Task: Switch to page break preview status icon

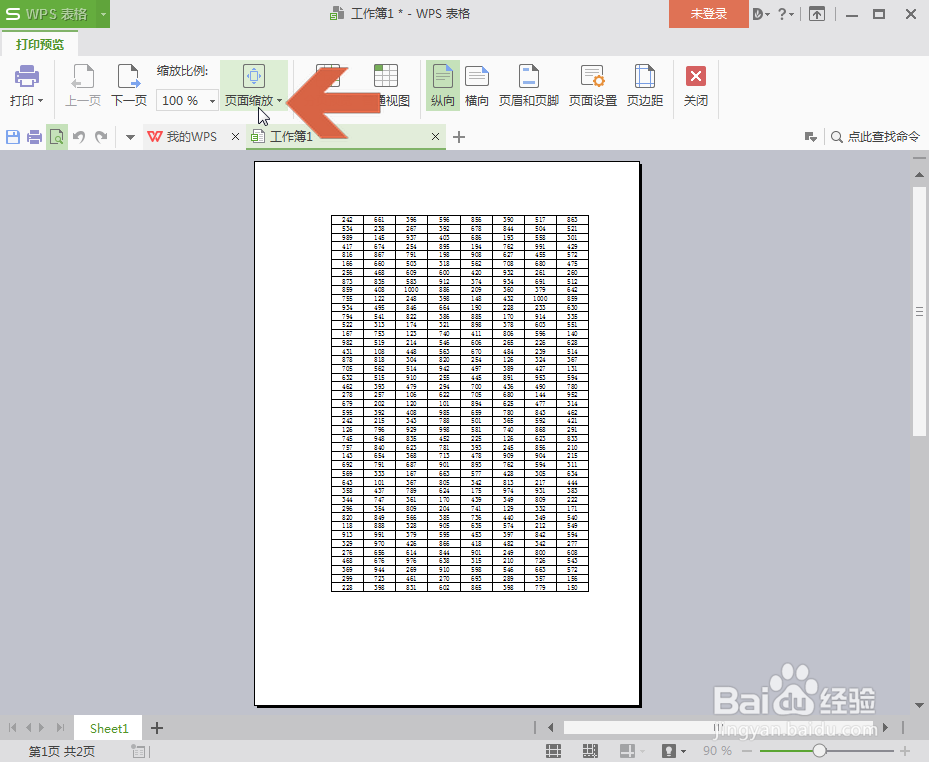Action: 590,751
